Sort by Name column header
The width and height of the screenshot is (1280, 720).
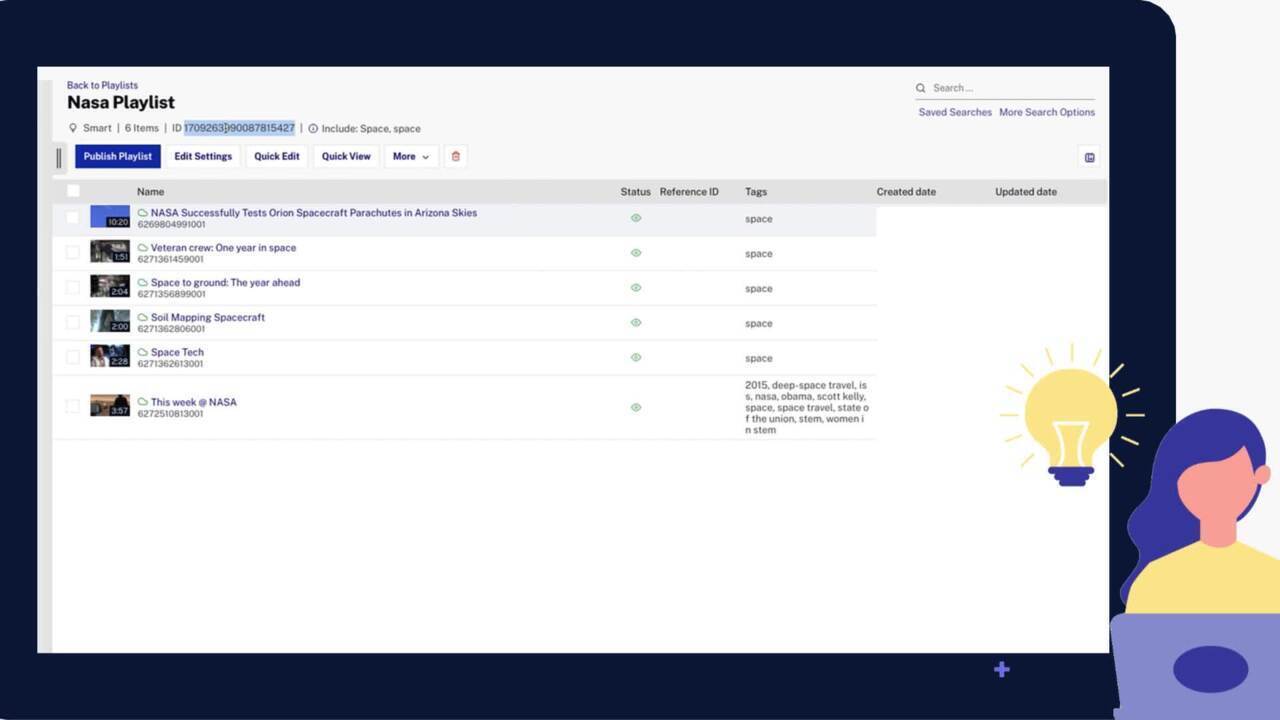click(x=150, y=192)
